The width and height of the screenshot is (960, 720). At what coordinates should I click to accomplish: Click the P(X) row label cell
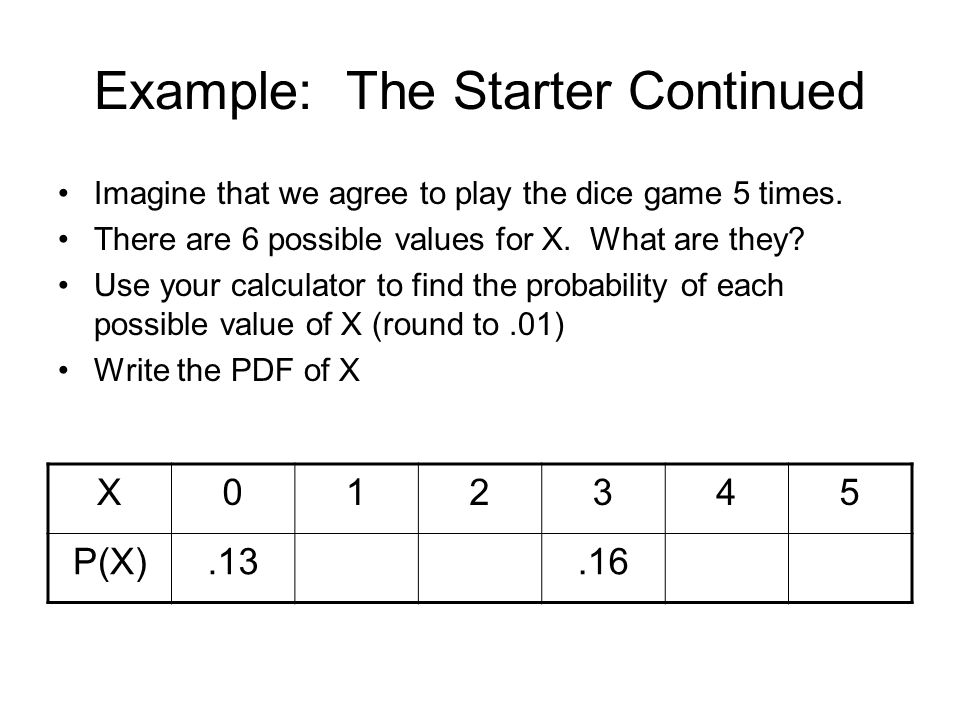coord(110,568)
